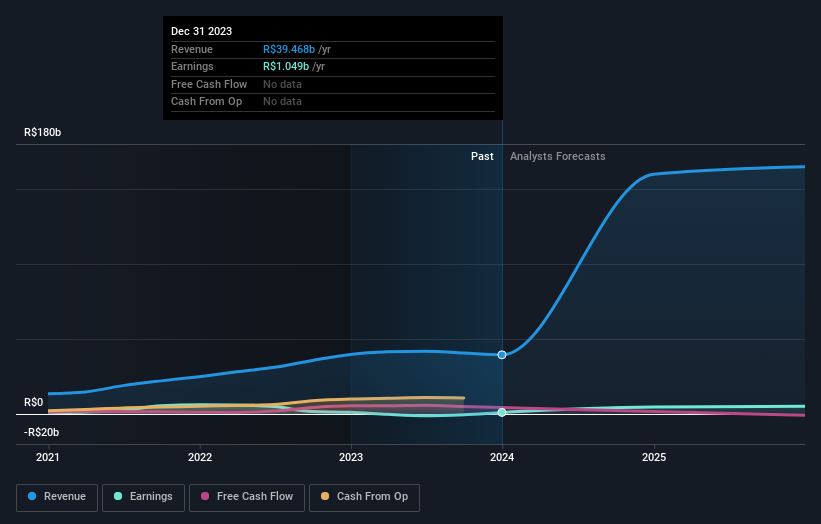This screenshot has height=524, width=821.
Task: Click the 'Revenue' row label in tooltip
Action: point(192,49)
